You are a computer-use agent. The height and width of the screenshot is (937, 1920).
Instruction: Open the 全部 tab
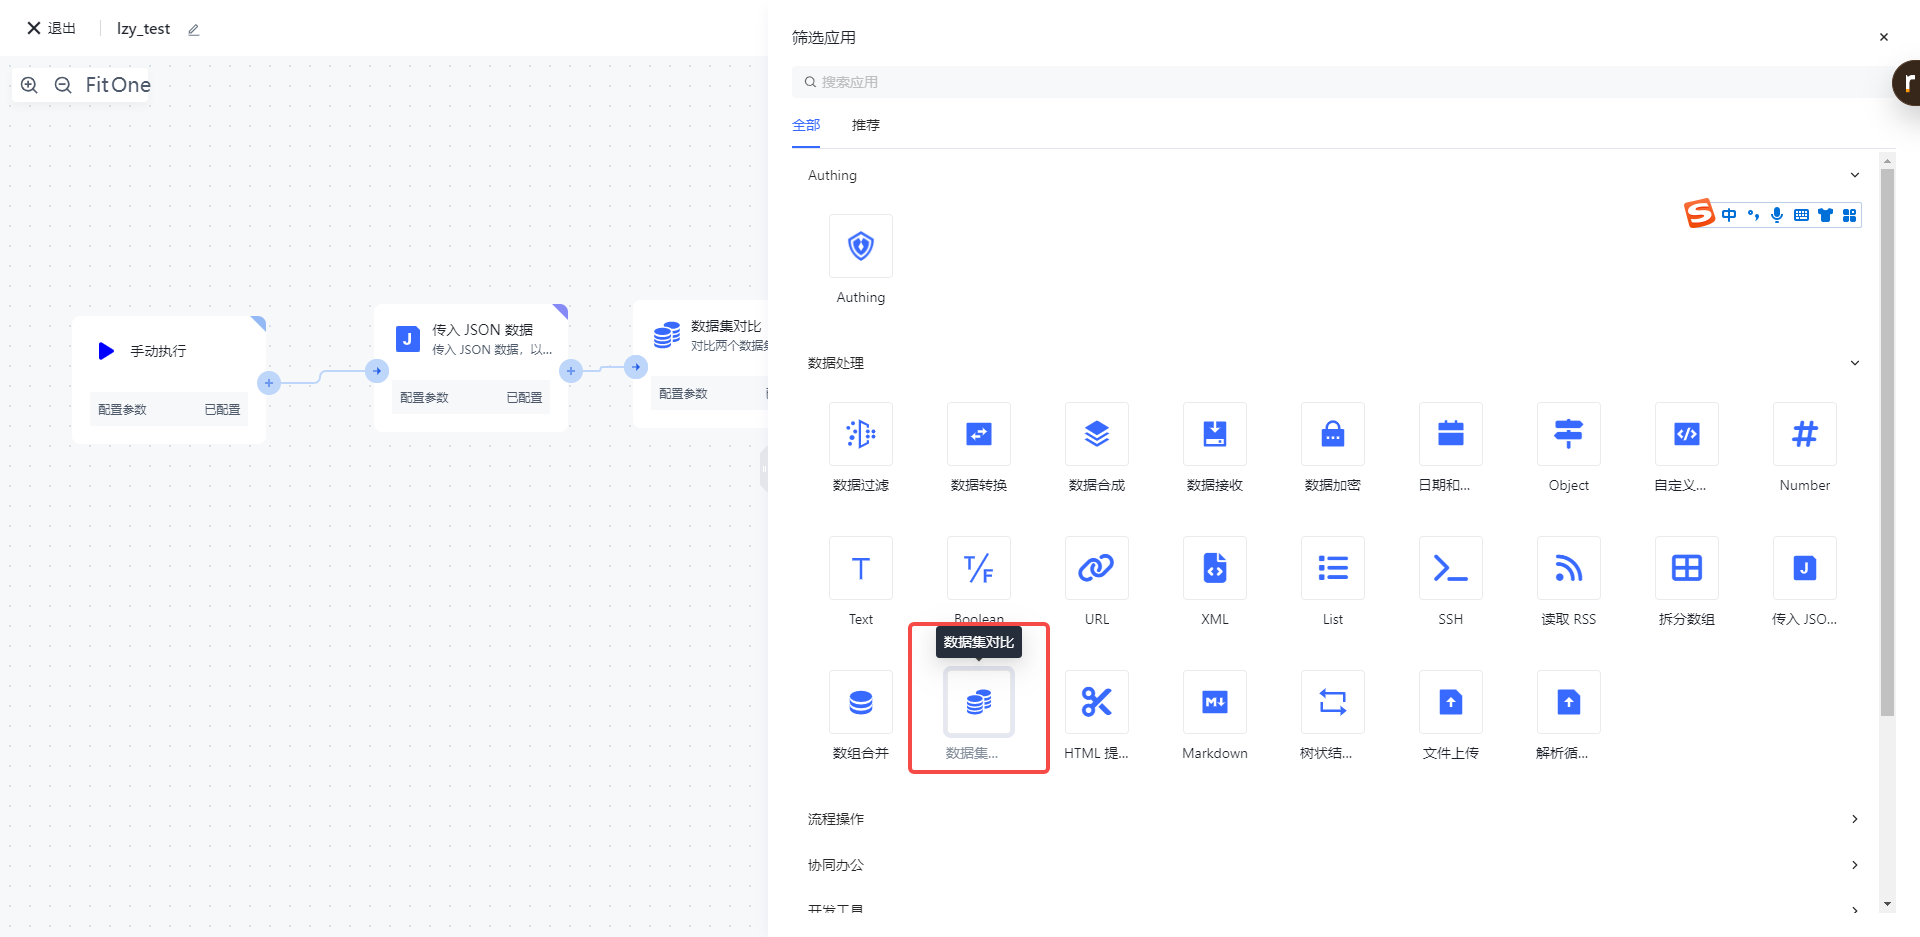(806, 125)
